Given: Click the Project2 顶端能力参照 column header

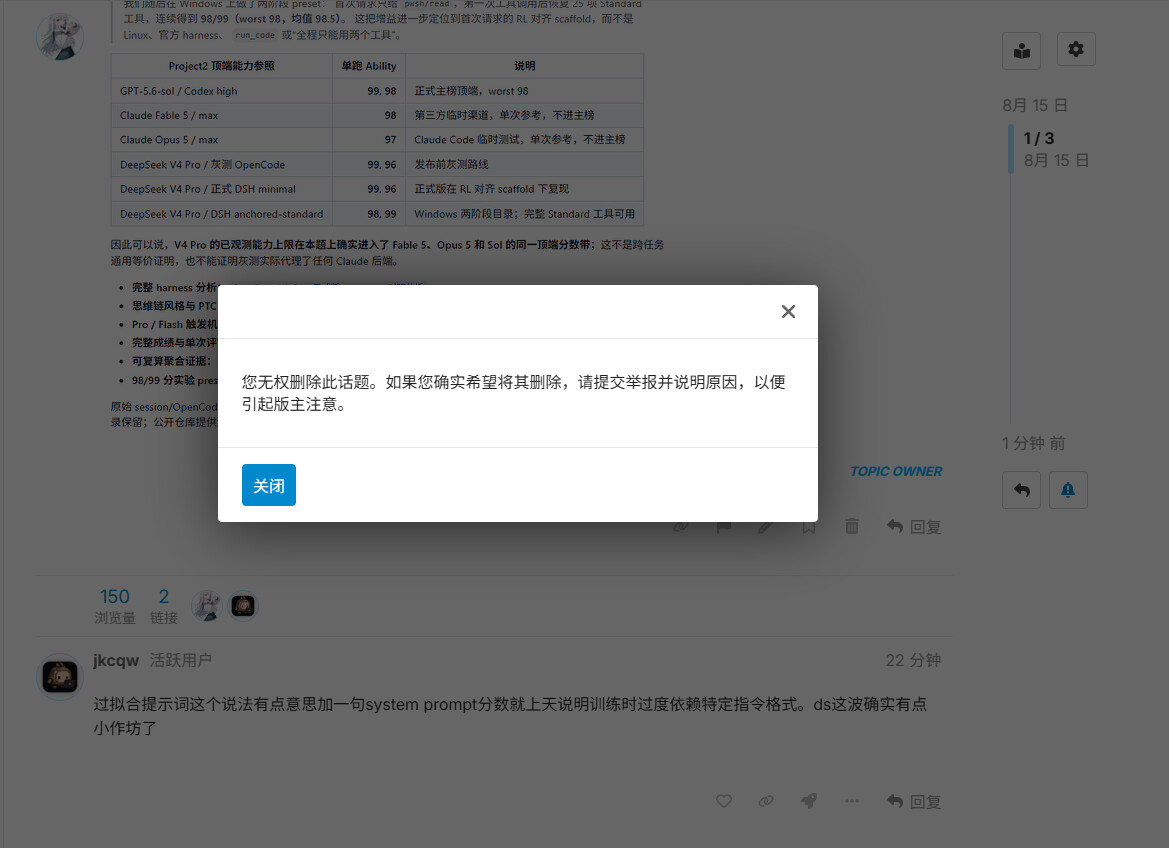Looking at the screenshot, I should click(221, 66).
